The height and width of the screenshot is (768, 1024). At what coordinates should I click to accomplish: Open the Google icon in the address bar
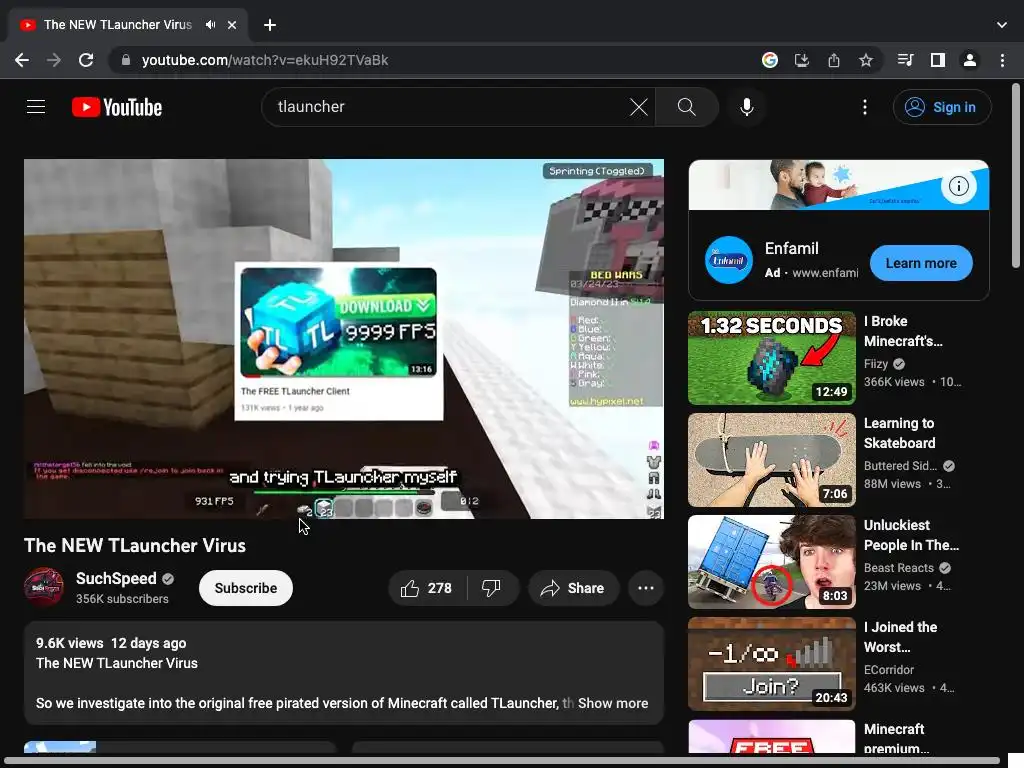(x=770, y=60)
